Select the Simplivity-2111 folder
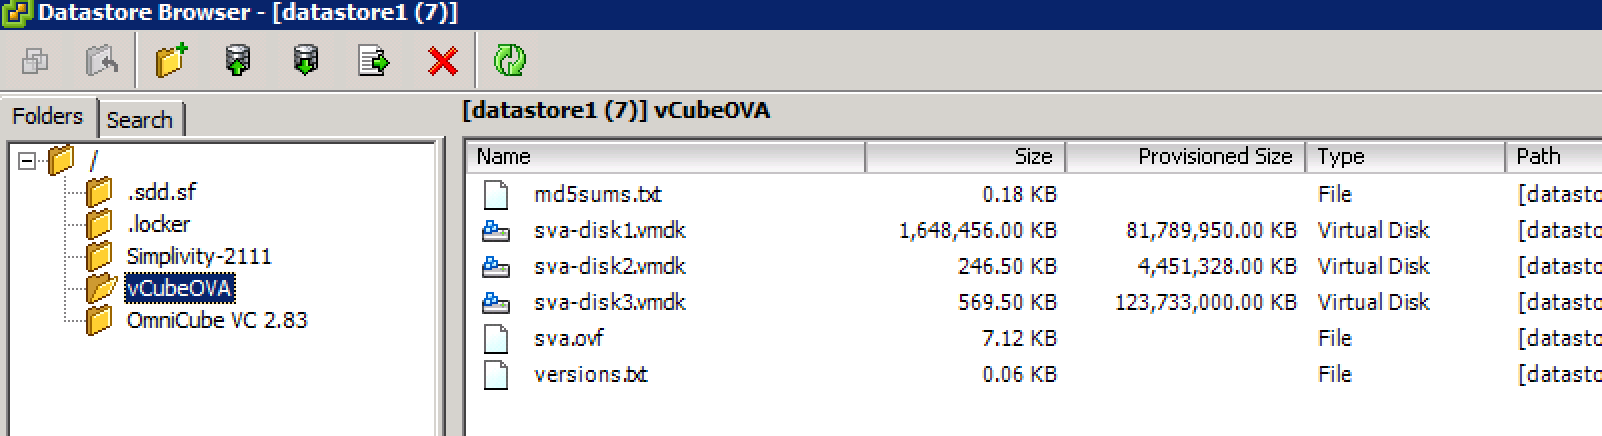 (199, 256)
